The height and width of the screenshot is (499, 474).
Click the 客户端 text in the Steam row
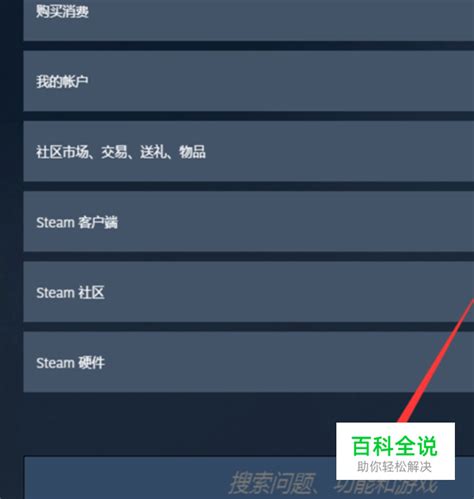coord(98,222)
